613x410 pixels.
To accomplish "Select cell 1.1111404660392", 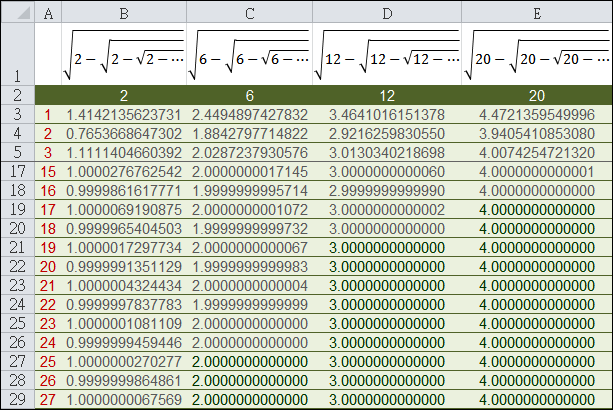I will (x=124, y=152).
